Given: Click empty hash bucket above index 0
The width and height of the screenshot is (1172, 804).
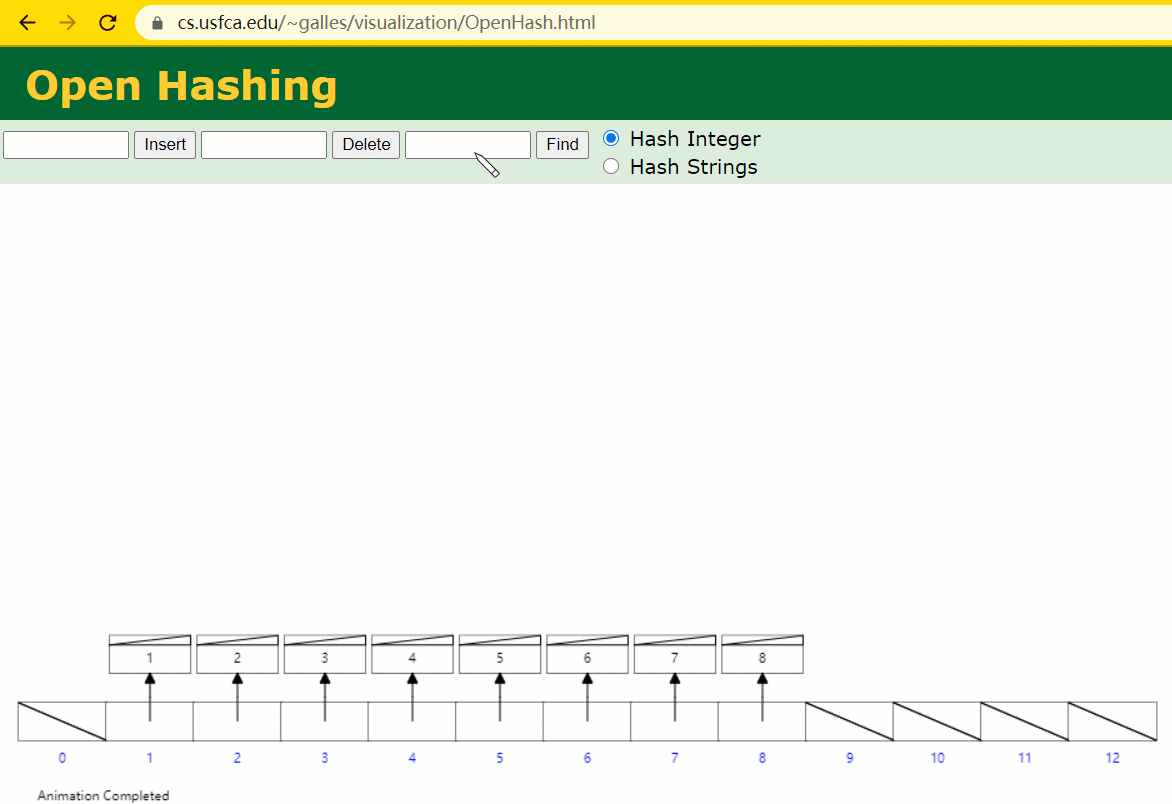Looking at the screenshot, I should pos(62,721).
